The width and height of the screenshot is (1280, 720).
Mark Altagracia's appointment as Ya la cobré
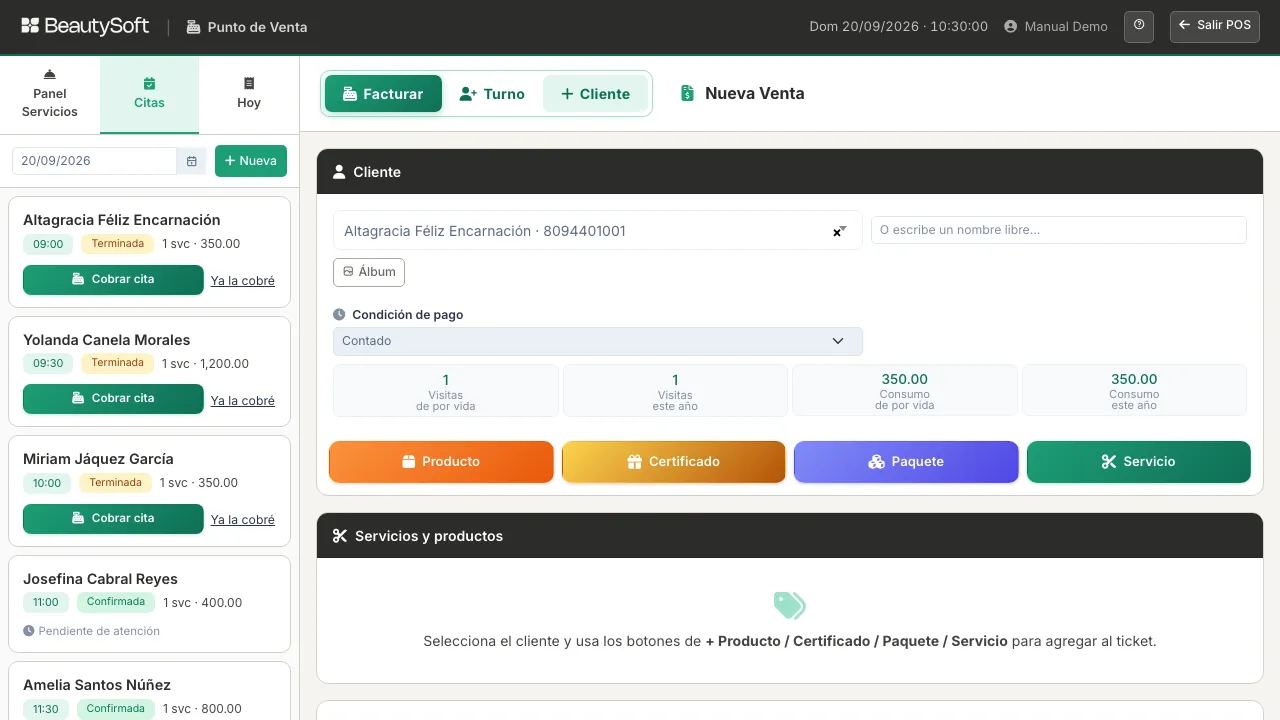243,281
